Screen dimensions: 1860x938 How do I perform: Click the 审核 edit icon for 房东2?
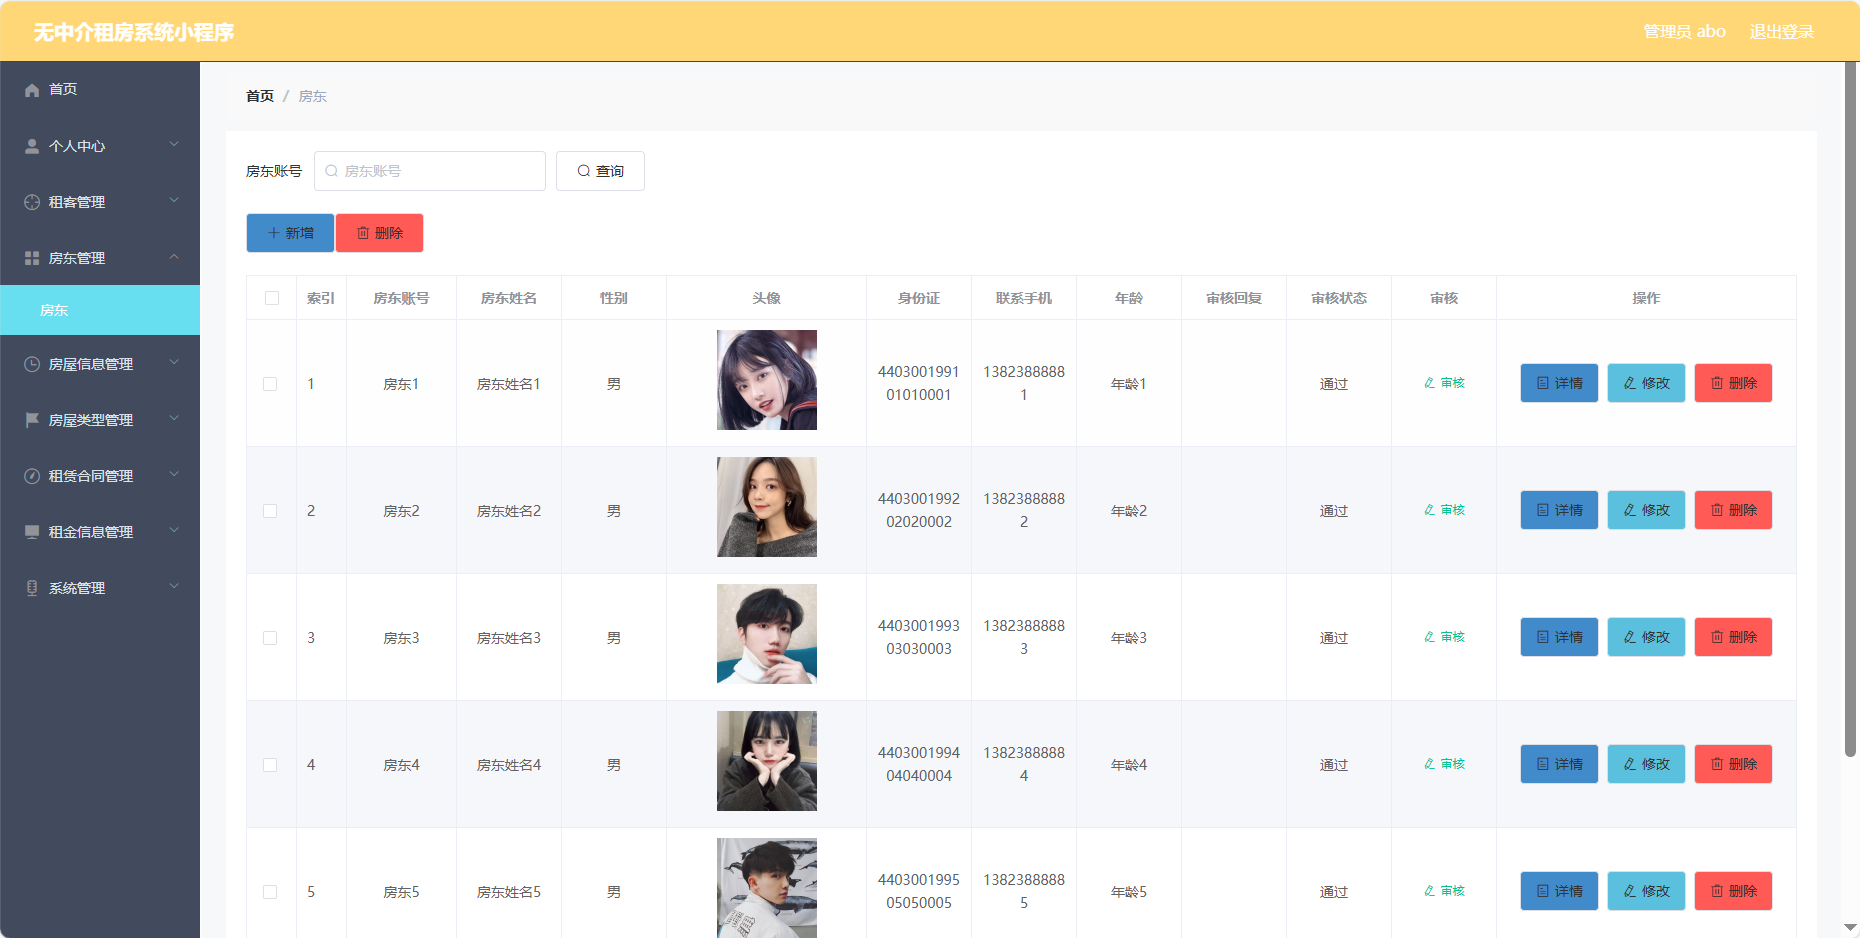(x=1430, y=510)
